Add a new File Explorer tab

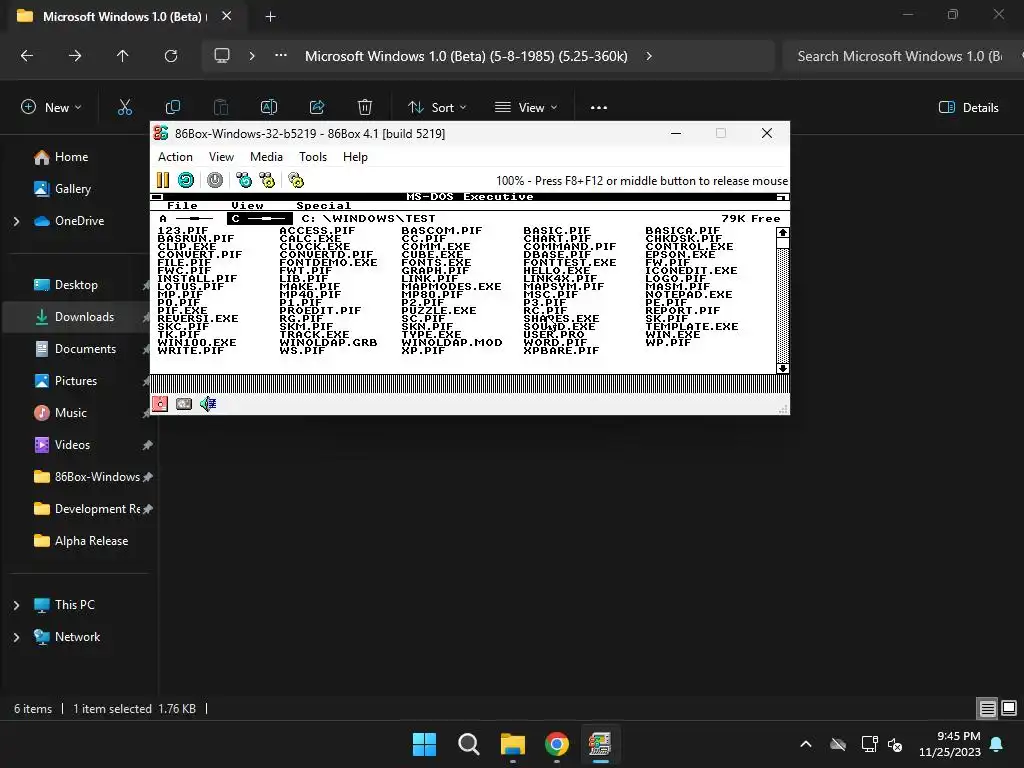(x=270, y=16)
